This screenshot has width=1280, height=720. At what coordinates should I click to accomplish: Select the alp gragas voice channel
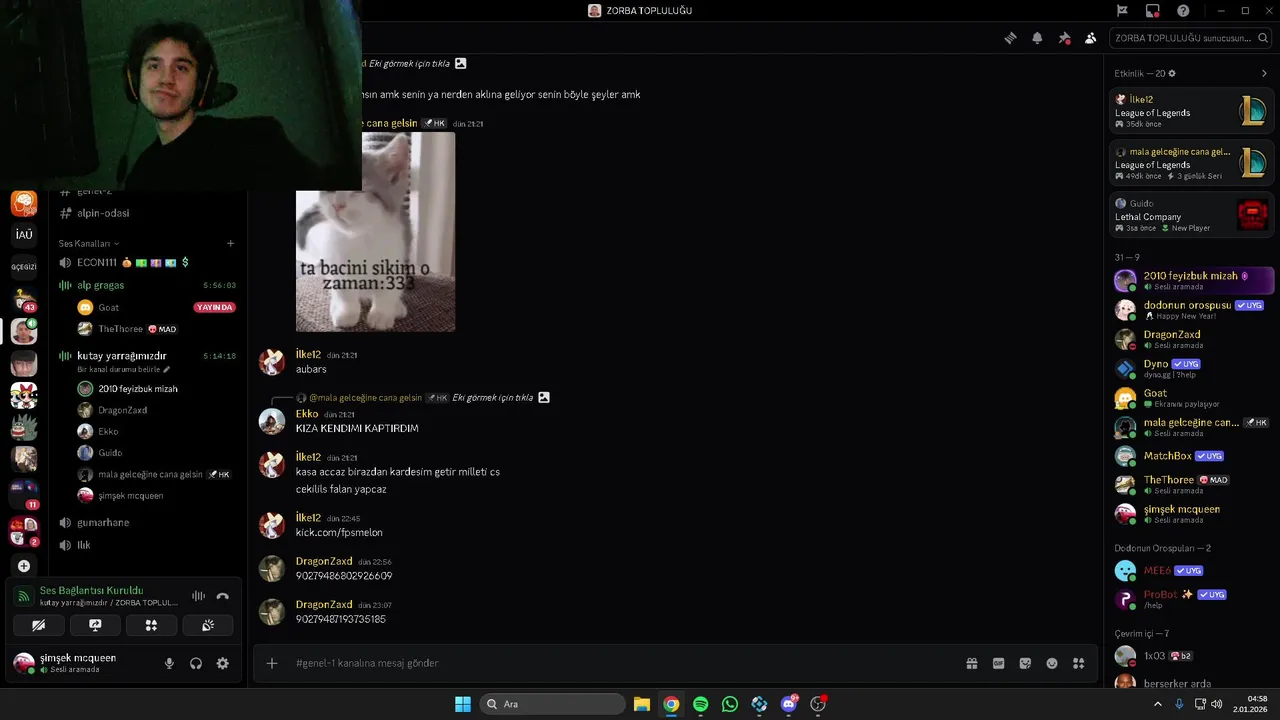147,285
